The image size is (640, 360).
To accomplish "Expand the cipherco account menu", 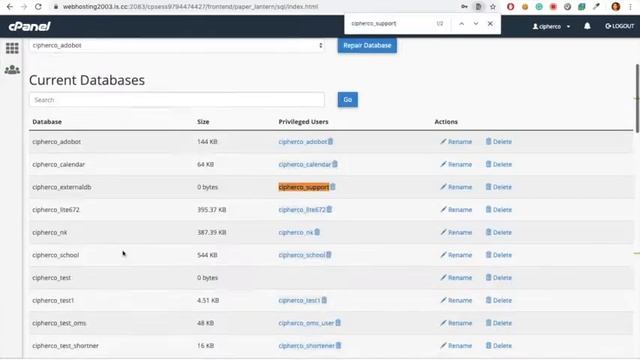I will 551,27.
